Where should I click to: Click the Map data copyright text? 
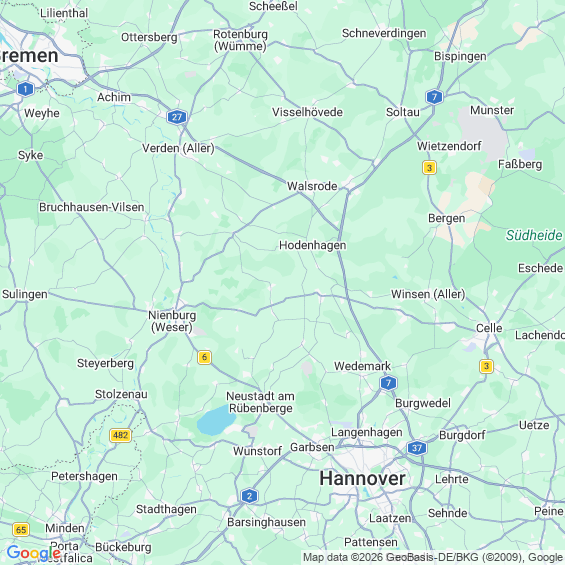[433, 557]
